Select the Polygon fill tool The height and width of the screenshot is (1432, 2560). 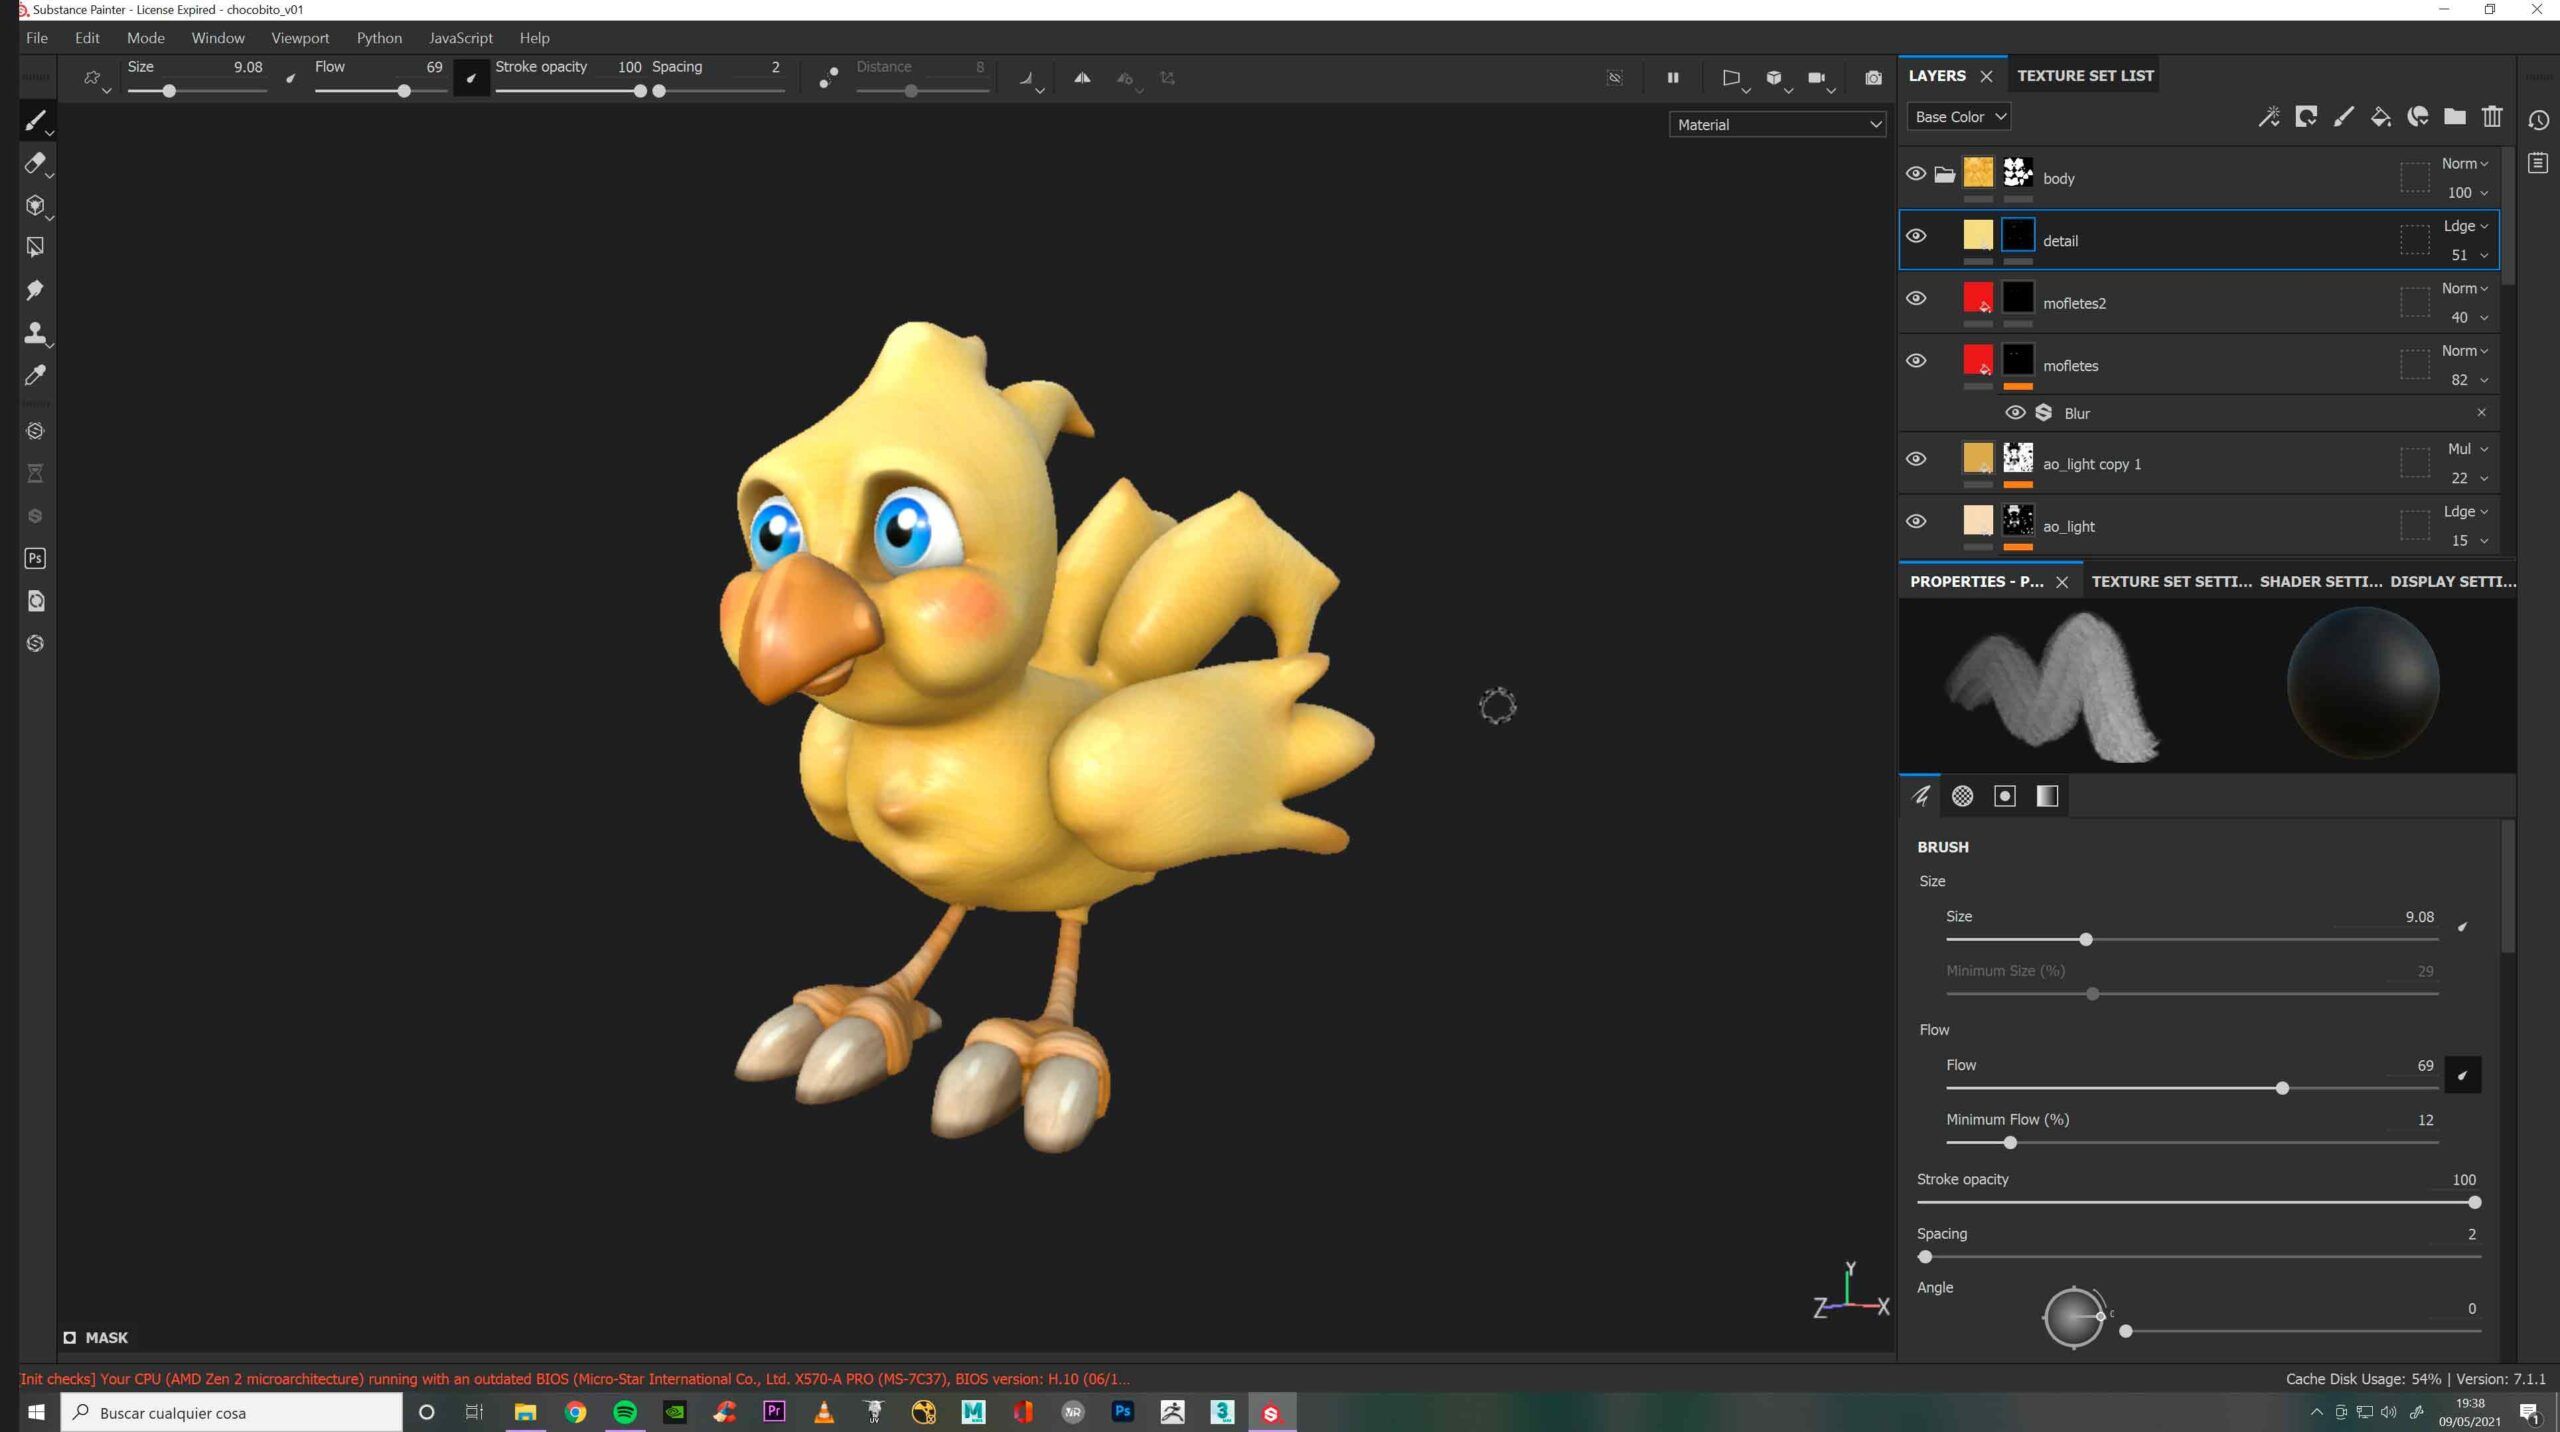pyautogui.click(x=35, y=247)
